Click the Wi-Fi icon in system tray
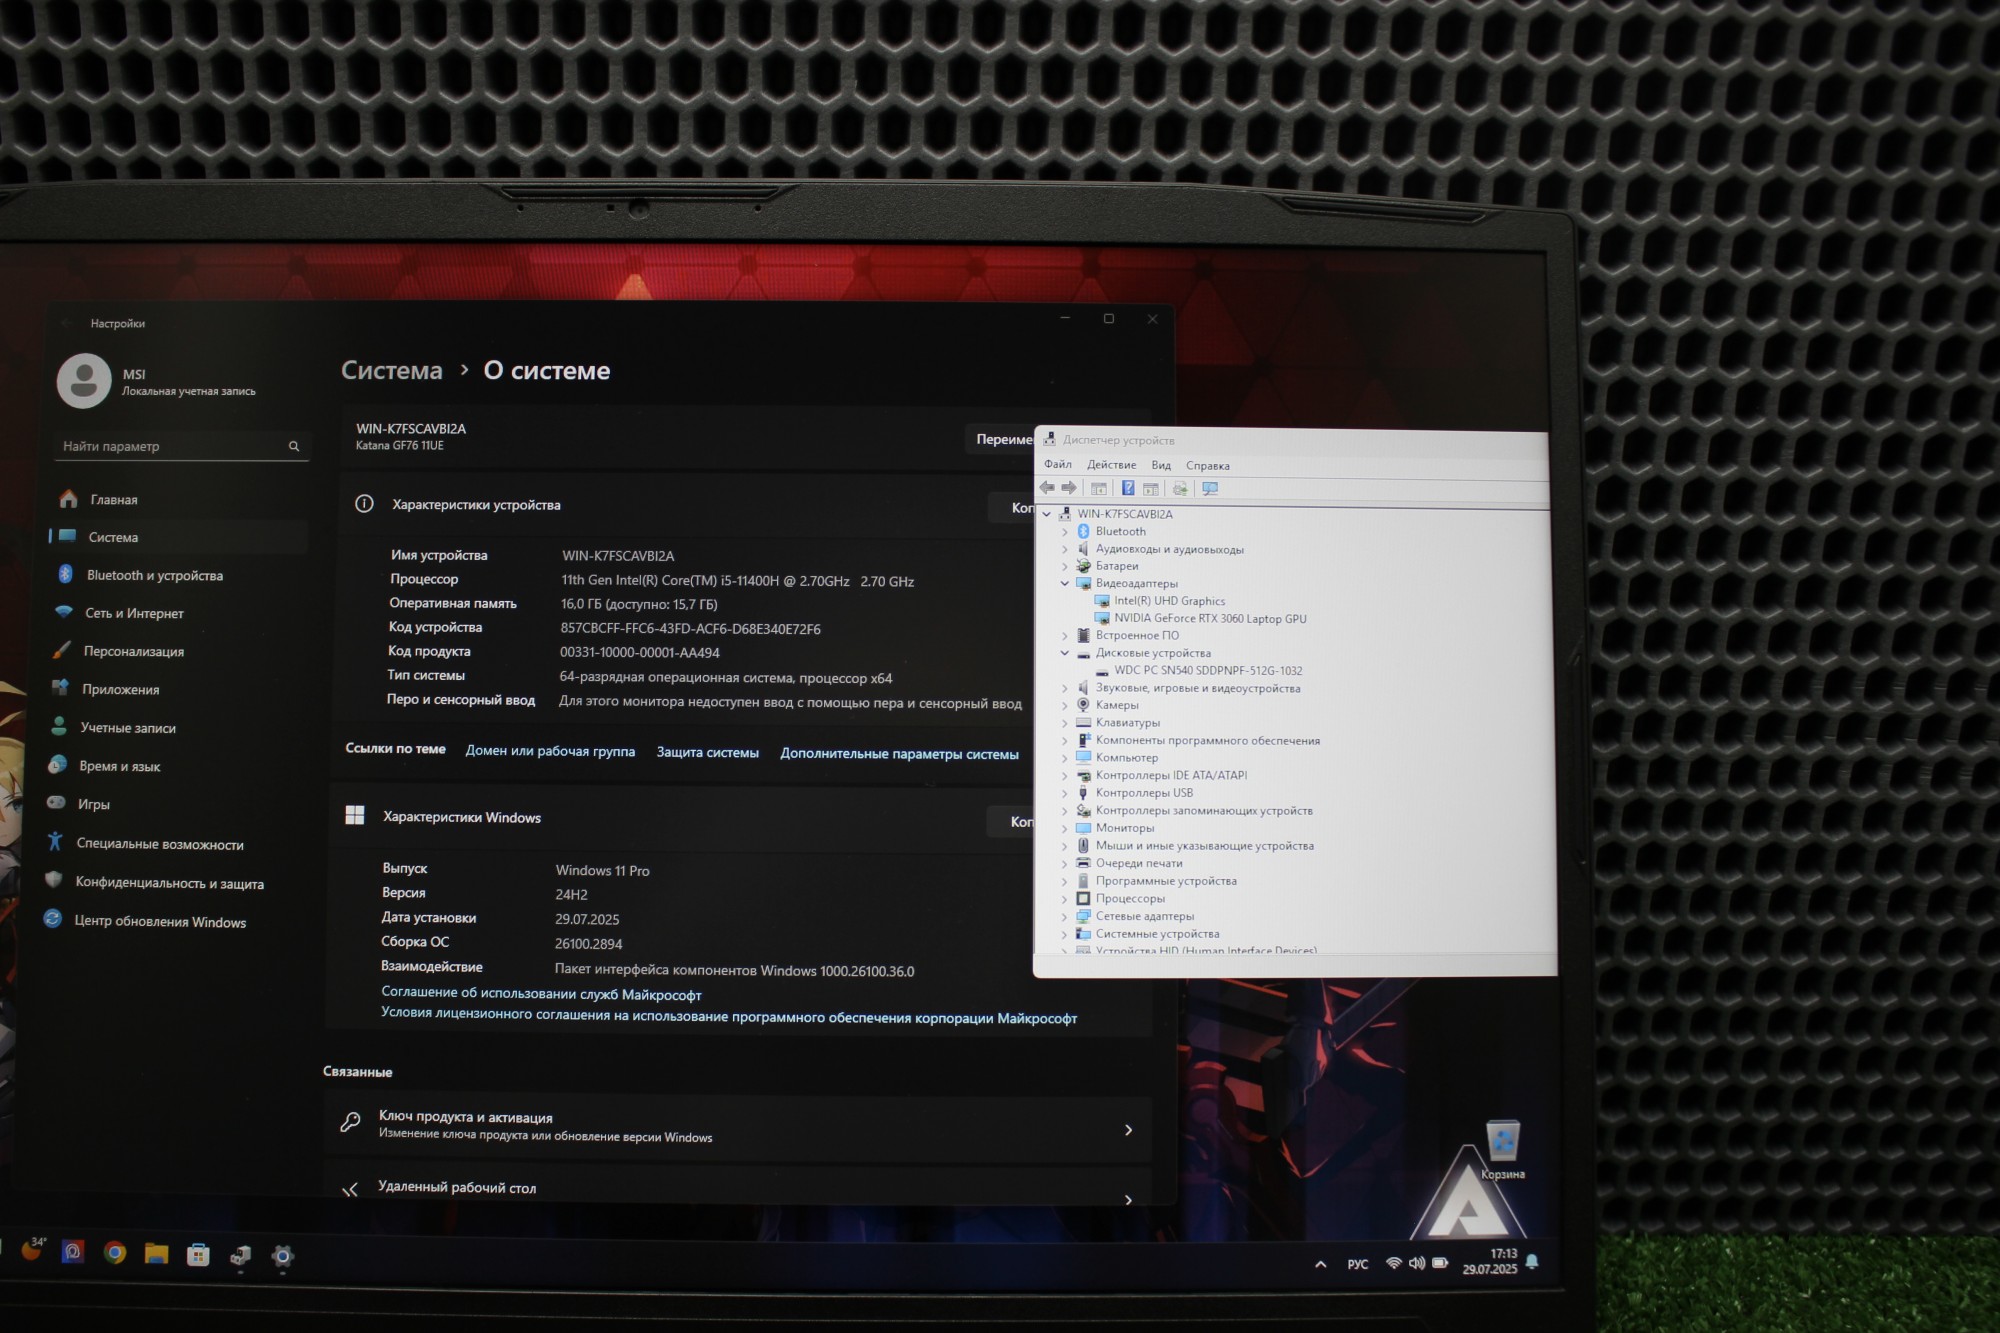 1393,1263
